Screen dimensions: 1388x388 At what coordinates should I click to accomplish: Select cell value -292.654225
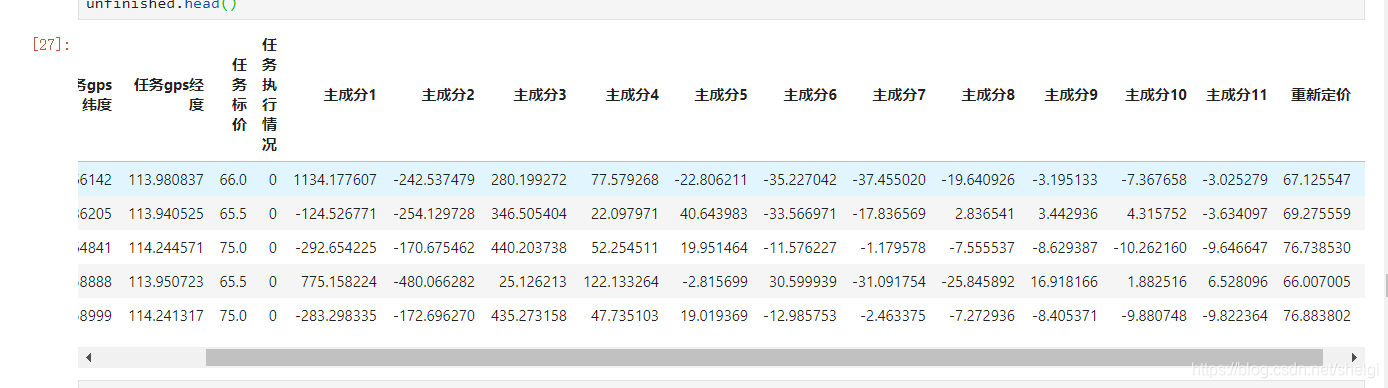(336, 248)
